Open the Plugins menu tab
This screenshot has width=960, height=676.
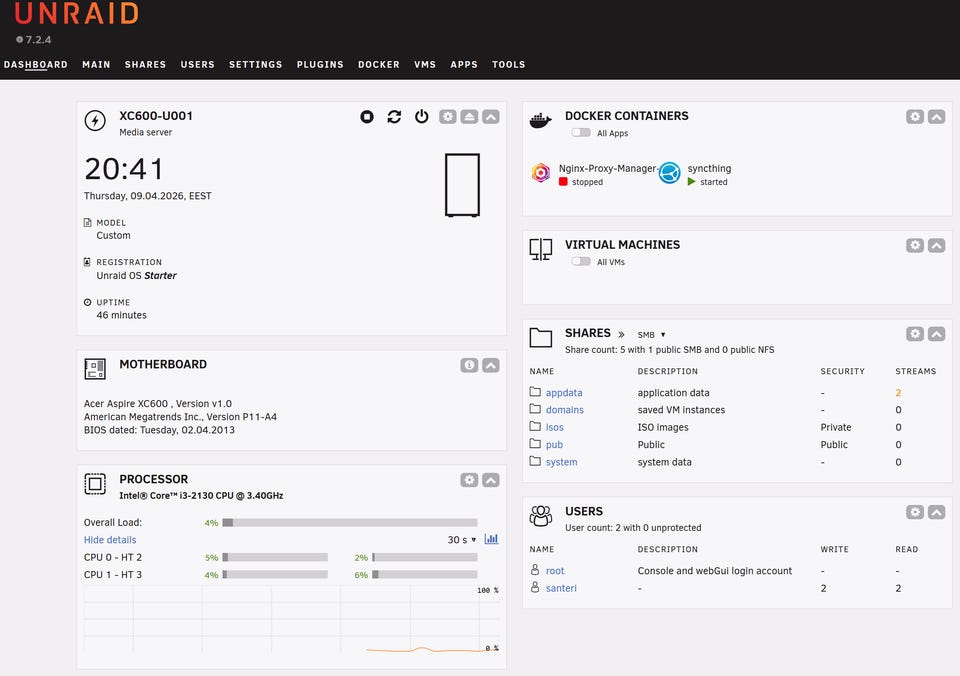pos(320,64)
